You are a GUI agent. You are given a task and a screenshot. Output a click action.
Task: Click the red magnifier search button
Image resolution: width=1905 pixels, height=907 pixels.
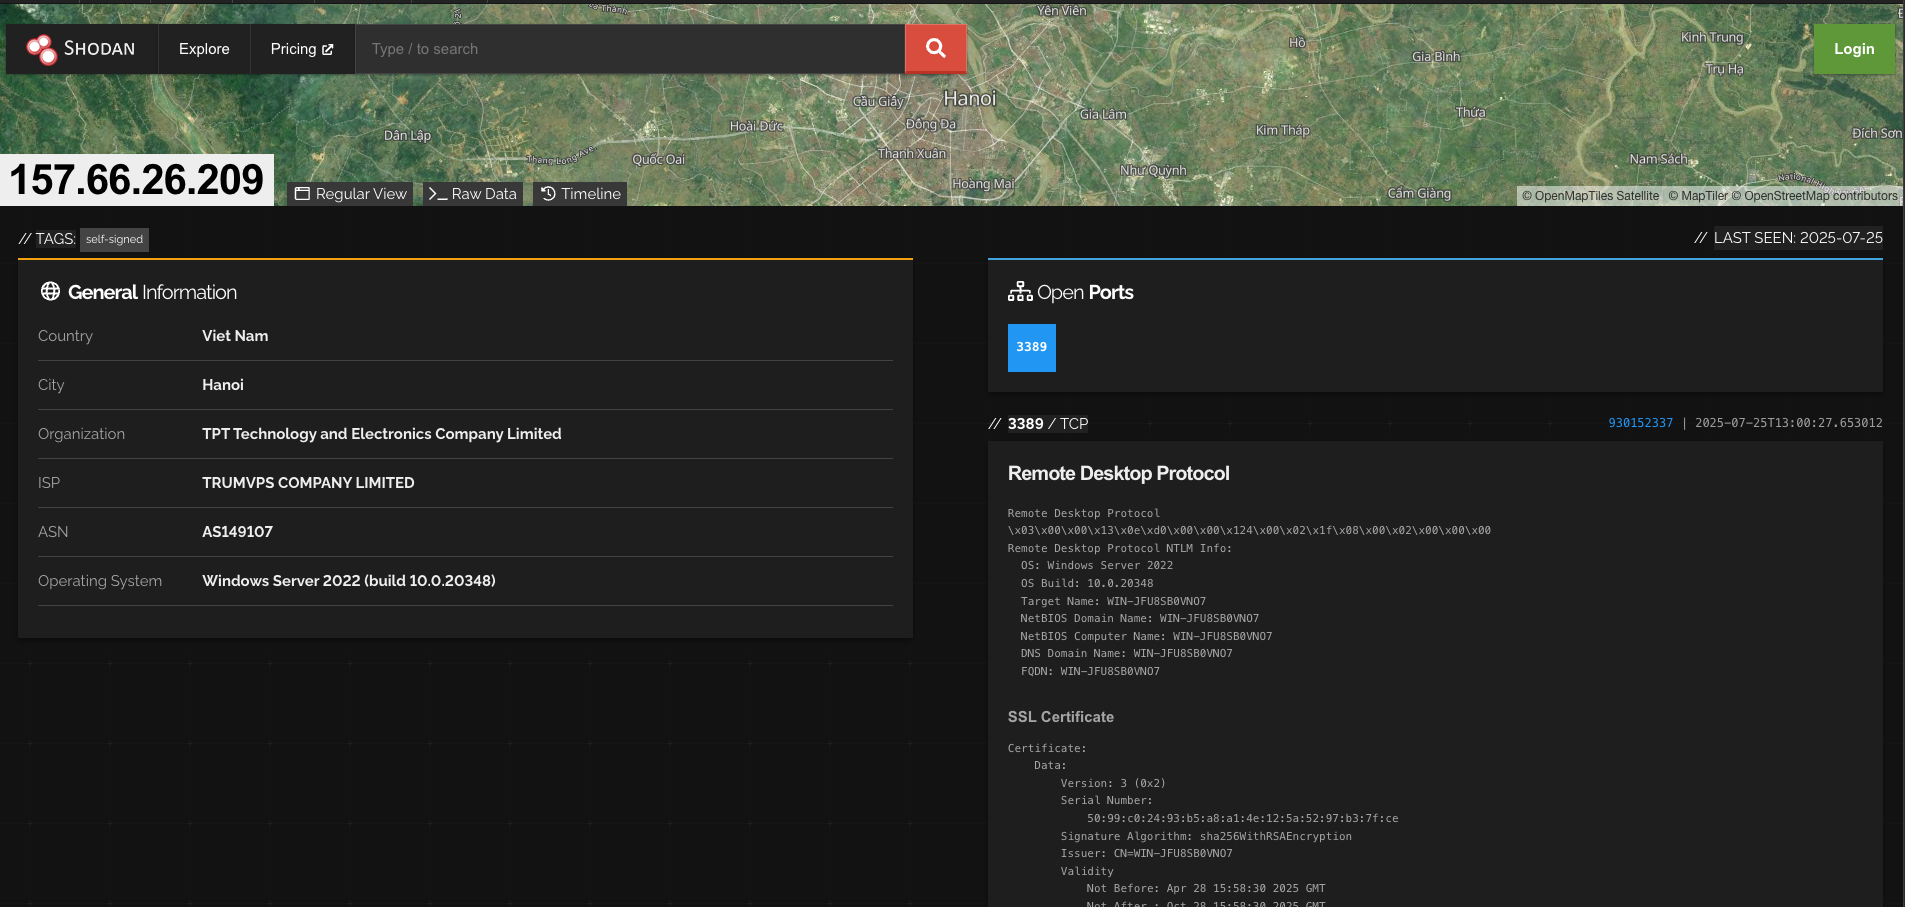(x=936, y=49)
